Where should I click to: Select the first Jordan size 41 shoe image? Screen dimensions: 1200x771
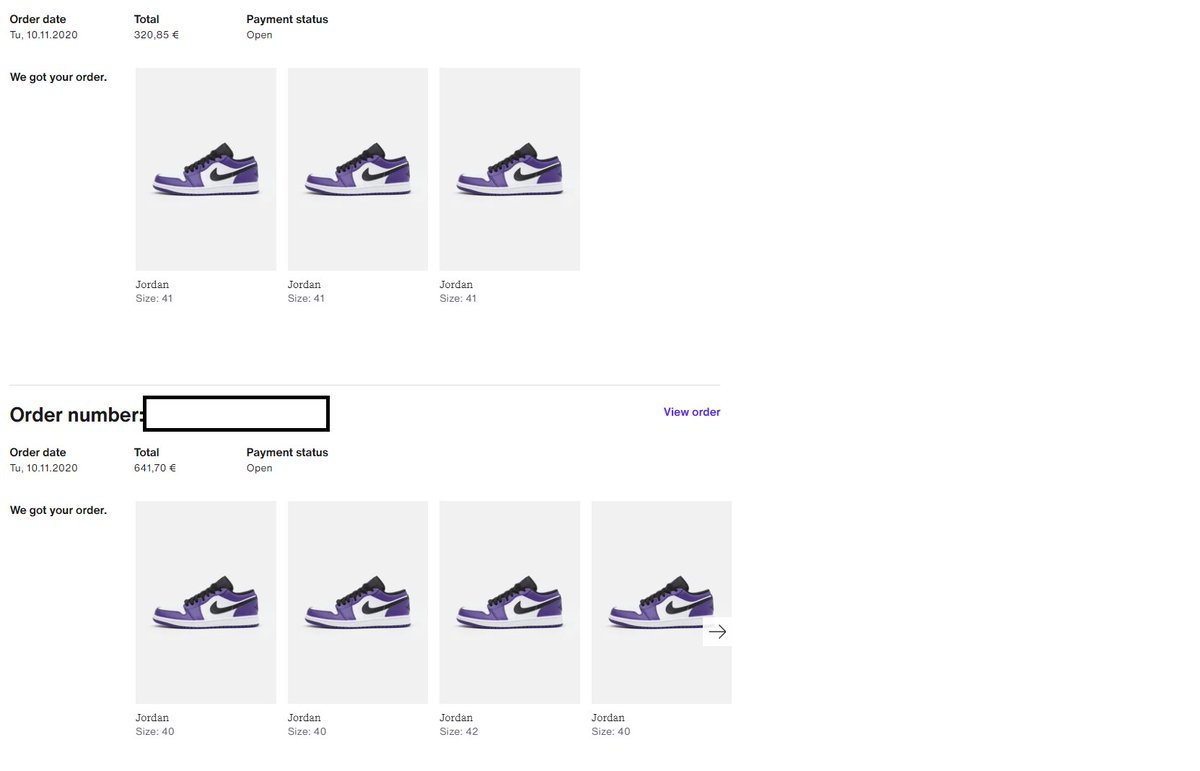point(205,168)
